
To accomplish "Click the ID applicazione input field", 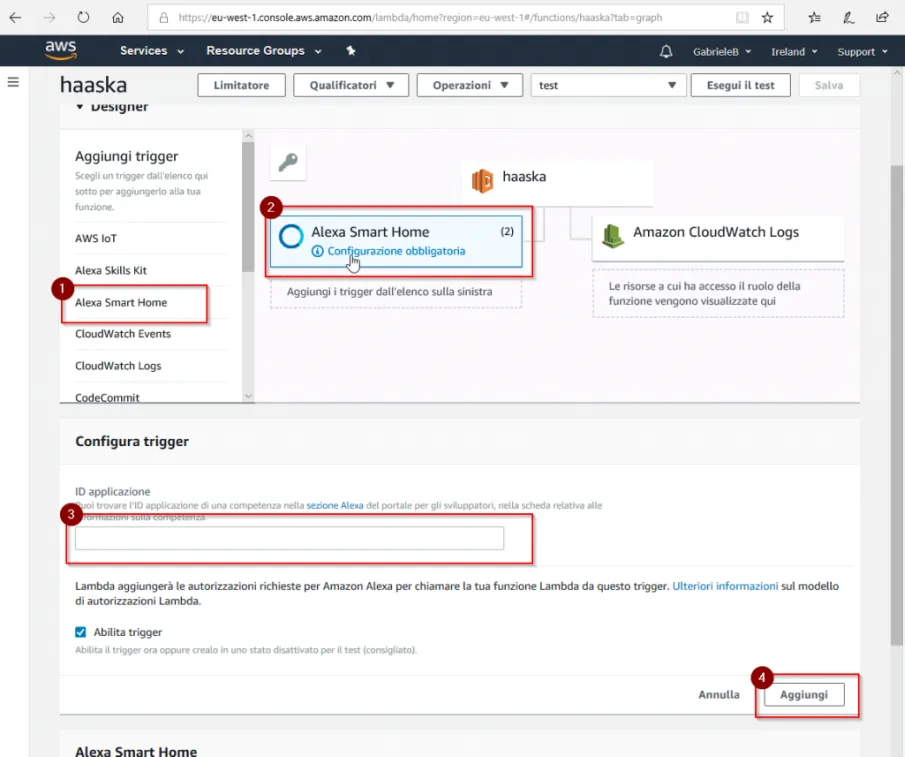I will coord(289,538).
